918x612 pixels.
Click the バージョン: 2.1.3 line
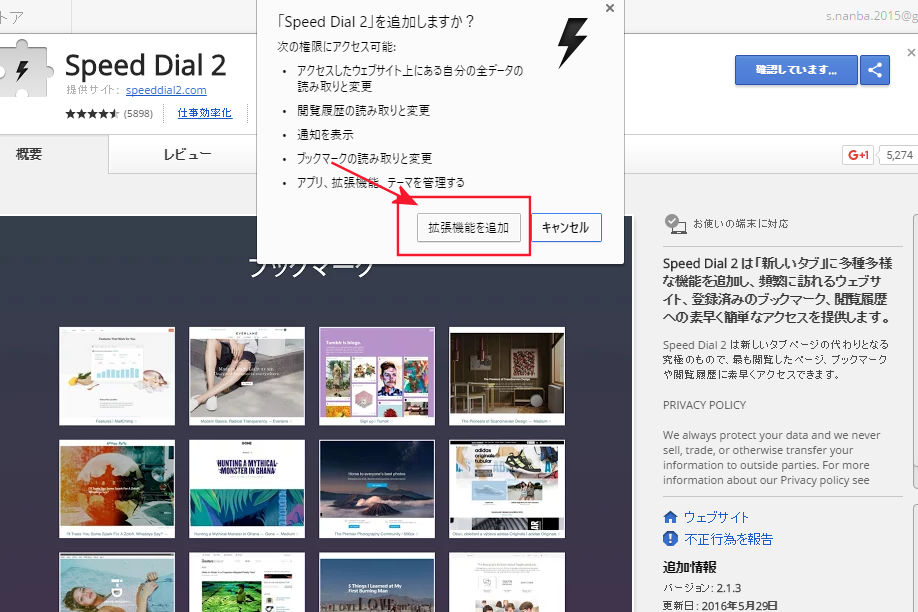[x=702, y=588]
